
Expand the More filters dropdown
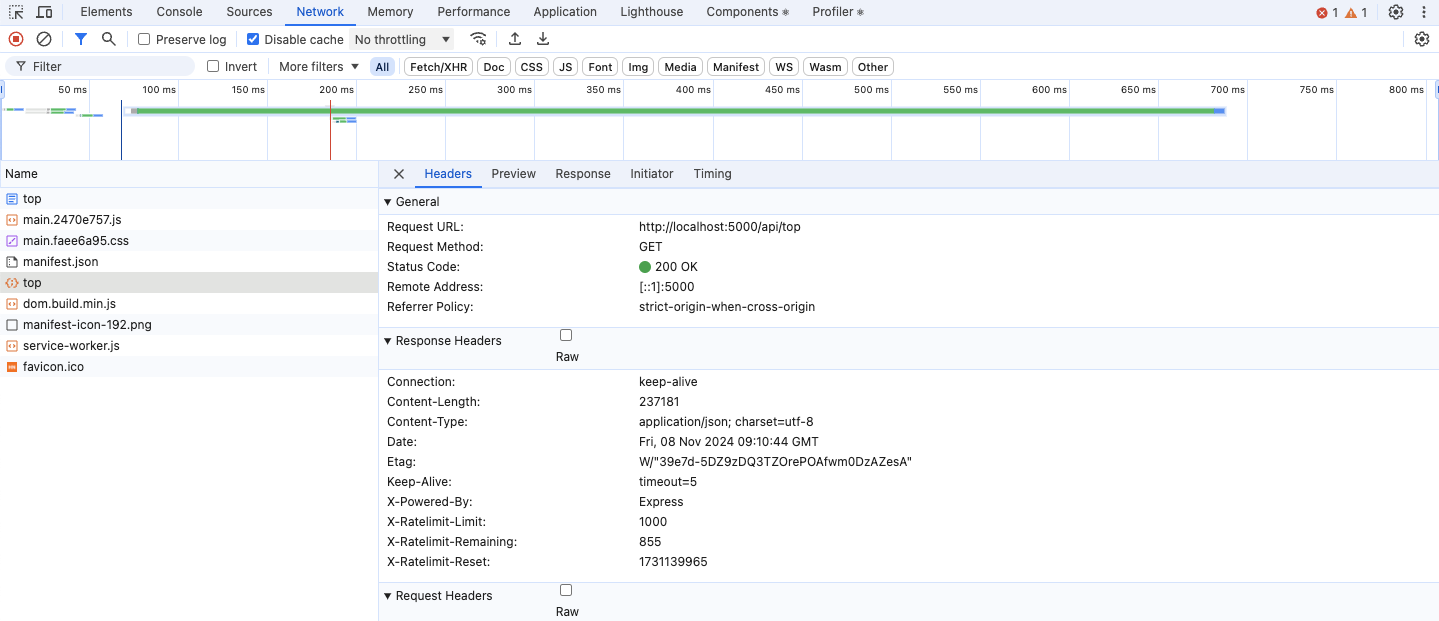coord(318,66)
